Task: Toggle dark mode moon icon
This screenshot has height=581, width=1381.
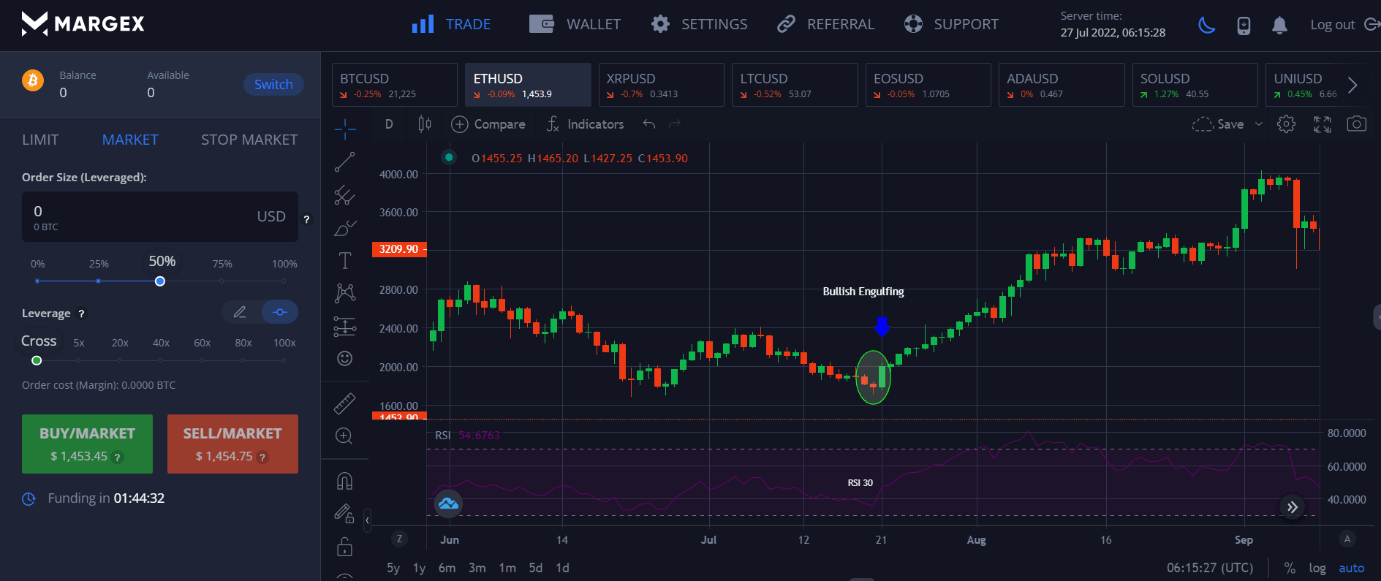Action: (x=1207, y=25)
